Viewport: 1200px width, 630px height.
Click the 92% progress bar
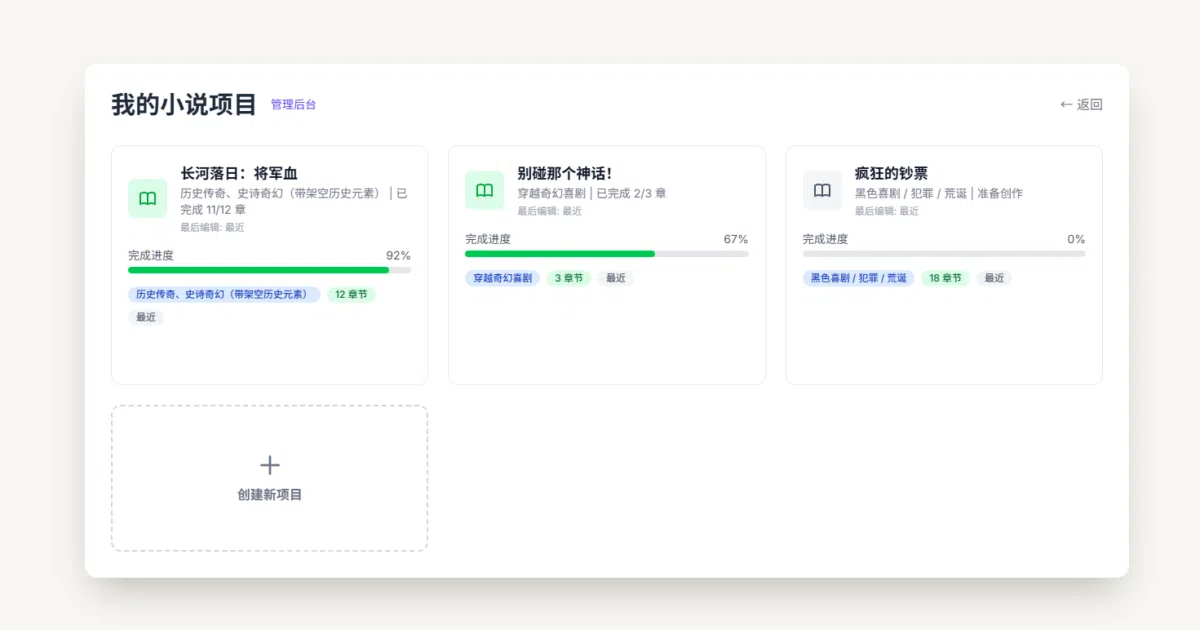(269, 270)
